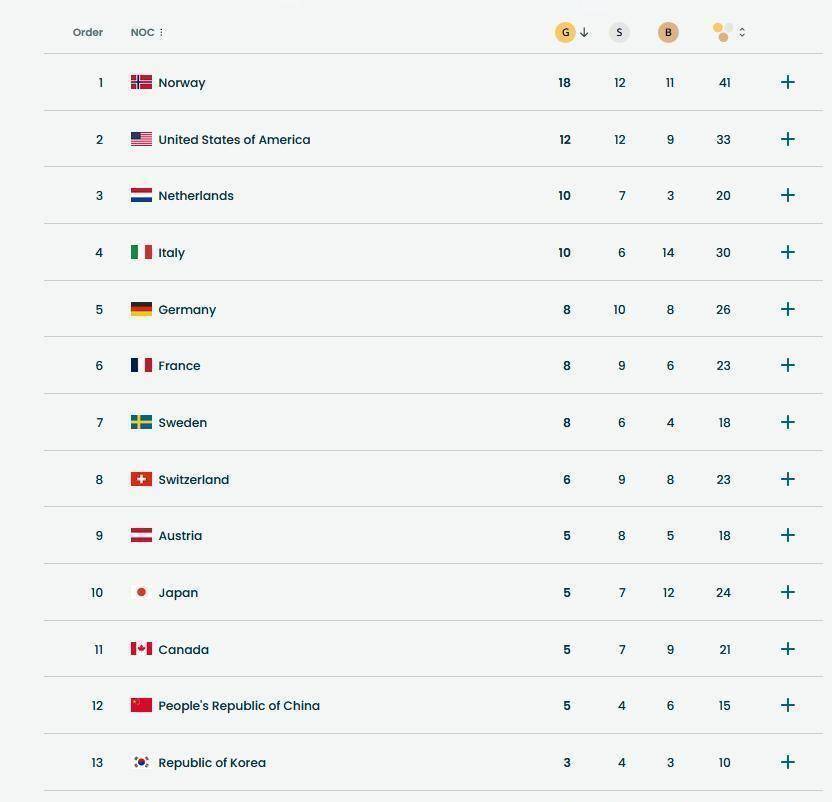Screen dimensions: 832x802
Task: Open People's Republic of China link
Action: tap(239, 706)
